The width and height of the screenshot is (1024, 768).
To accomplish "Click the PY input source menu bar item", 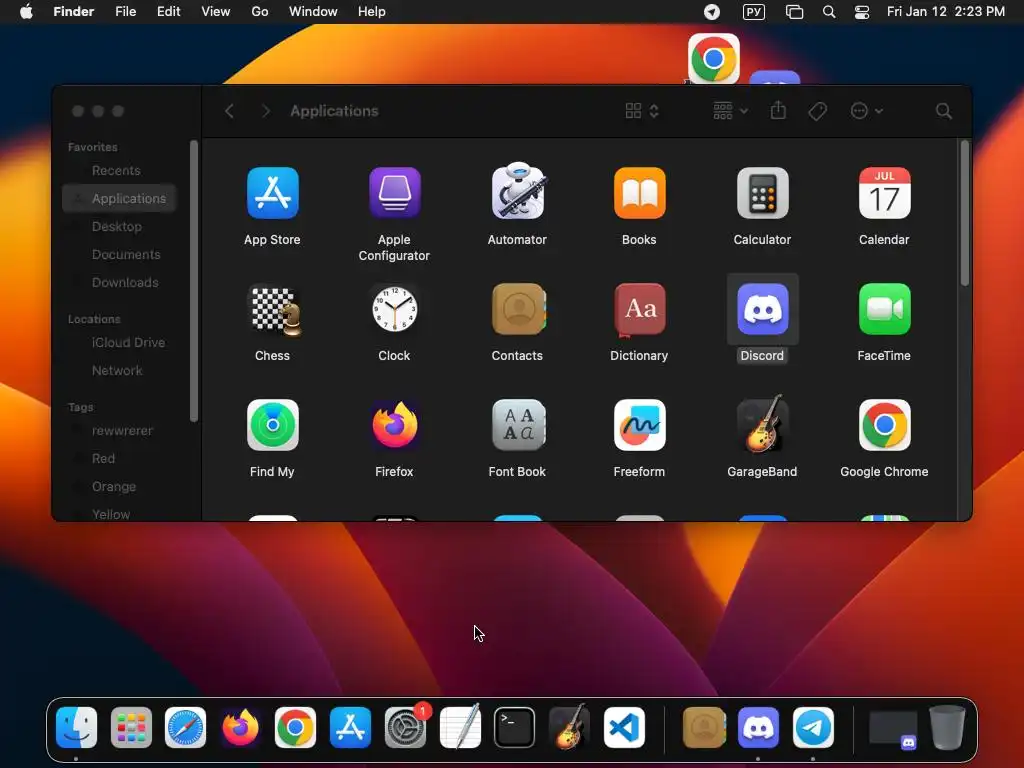I will point(754,12).
